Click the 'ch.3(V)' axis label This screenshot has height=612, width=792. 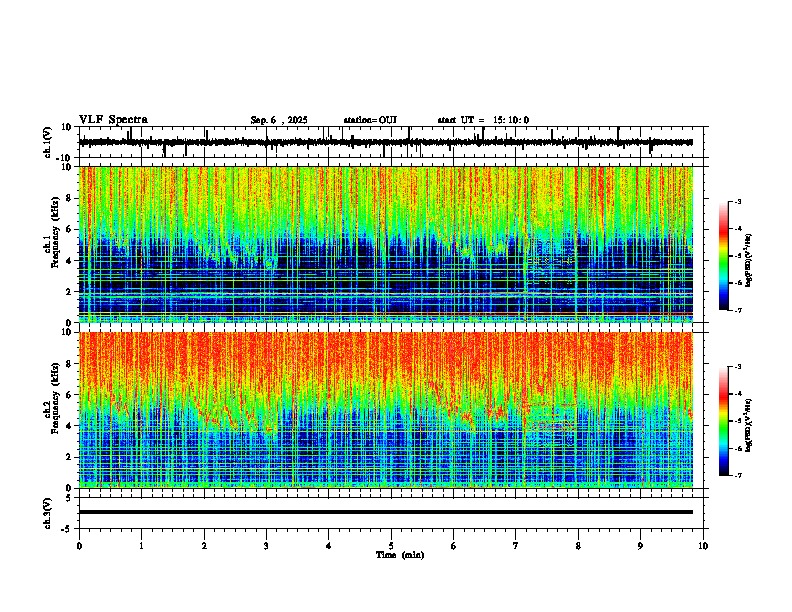[x=48, y=513]
